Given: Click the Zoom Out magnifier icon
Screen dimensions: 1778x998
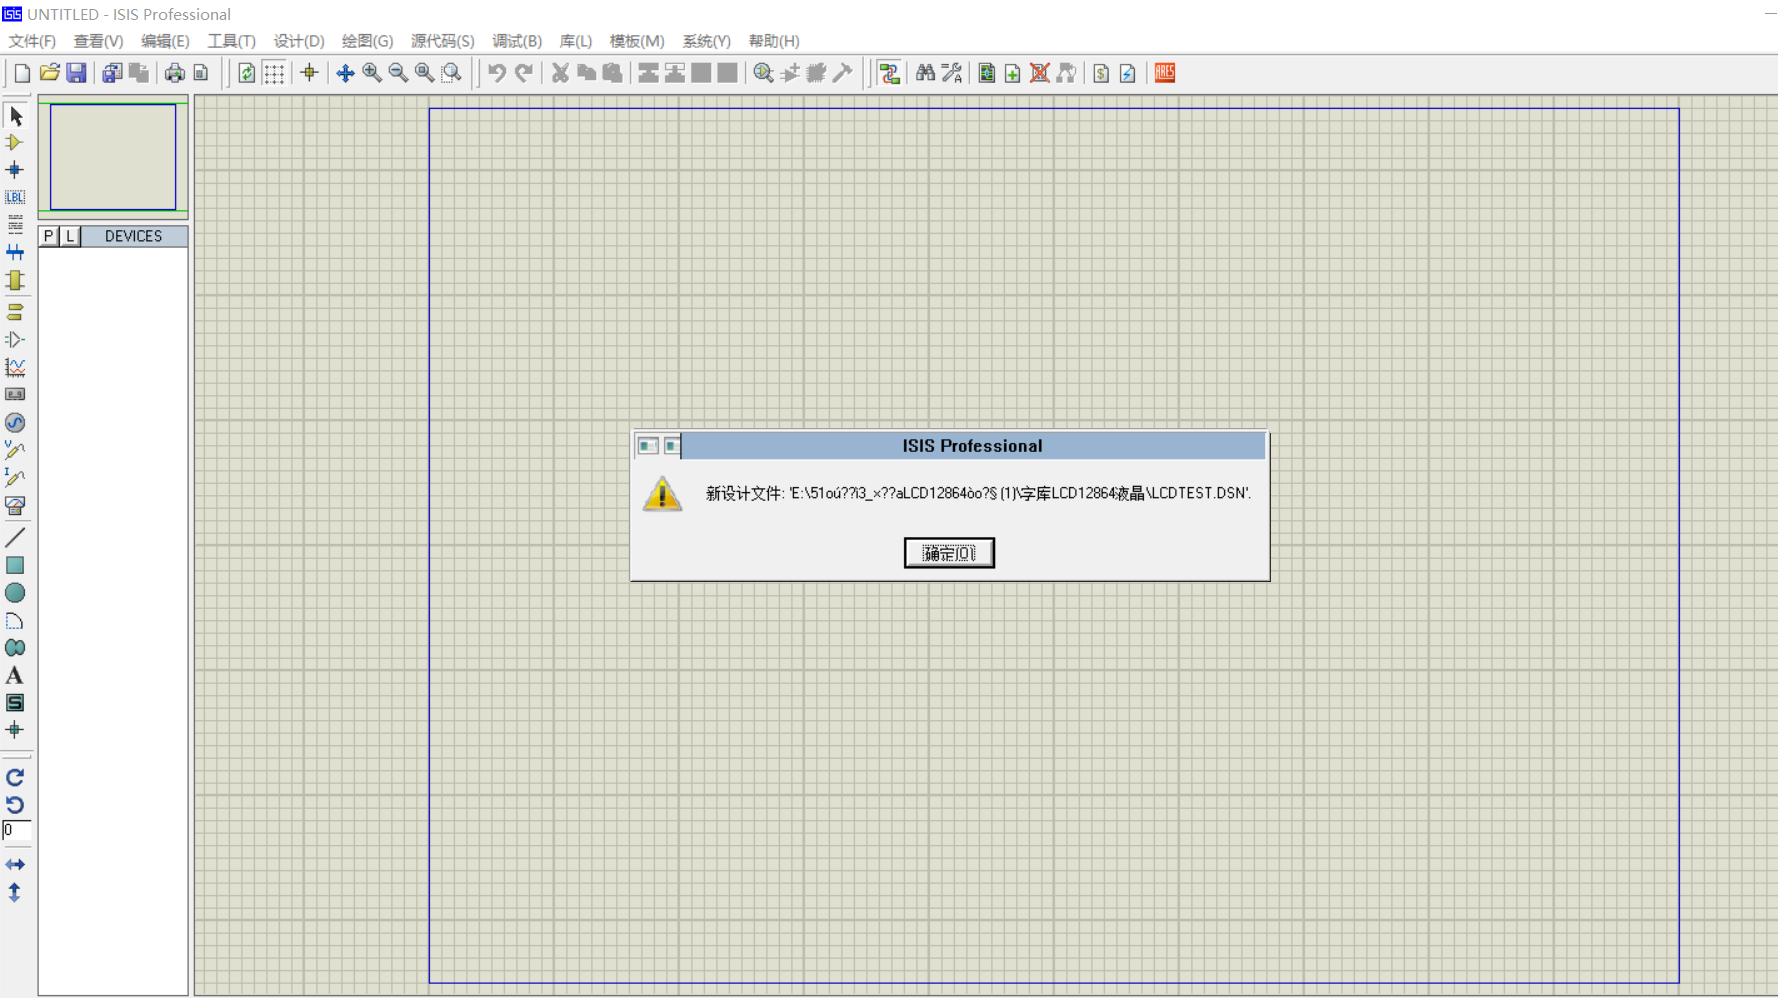Looking at the screenshot, I should tap(398, 73).
